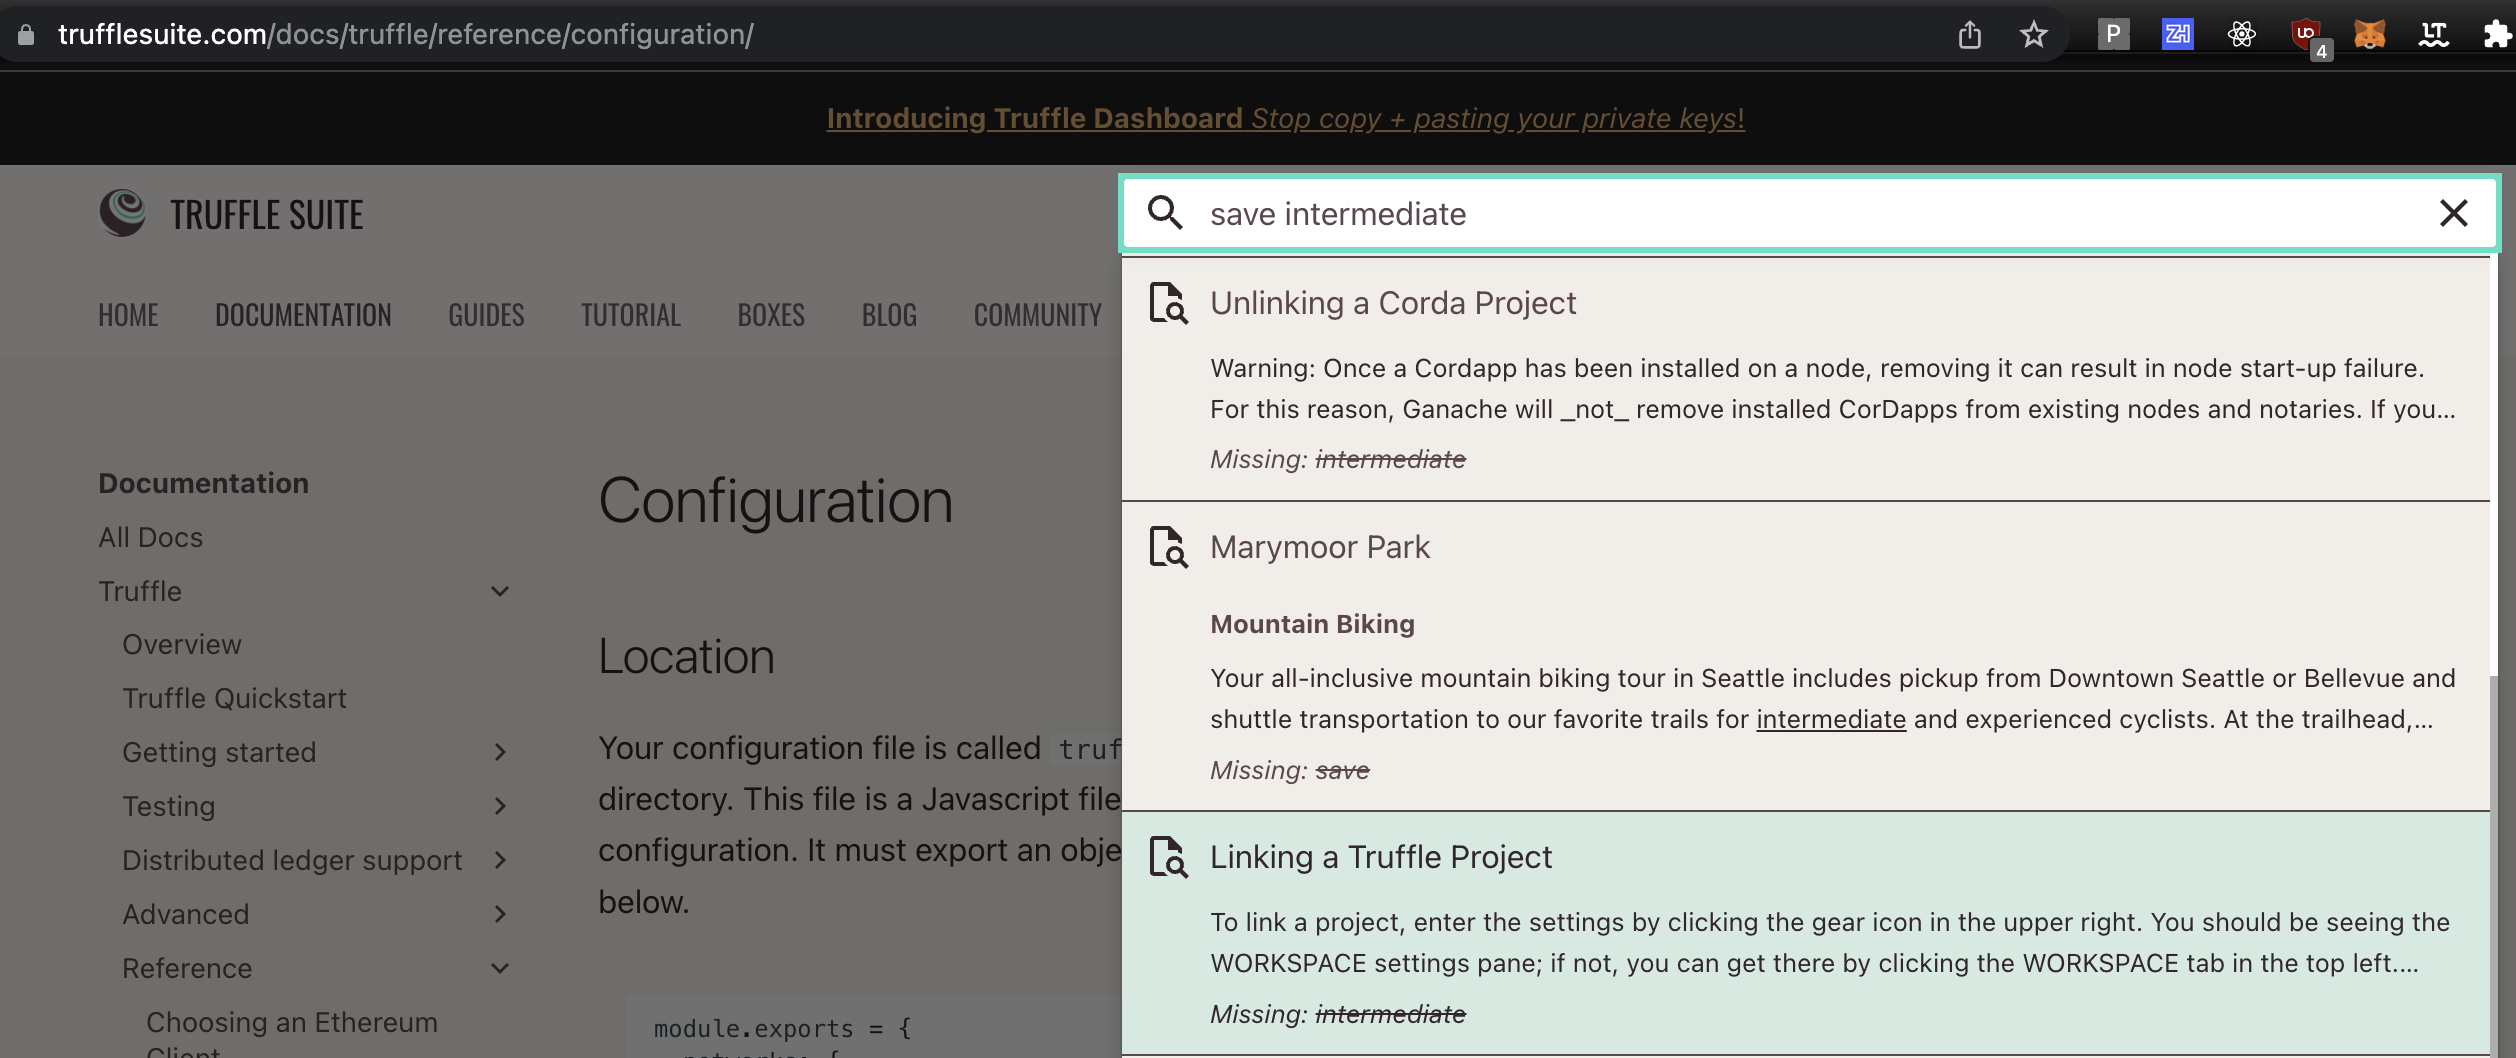Expand the Advanced sidebar section
The width and height of the screenshot is (2516, 1058).
tap(503, 914)
